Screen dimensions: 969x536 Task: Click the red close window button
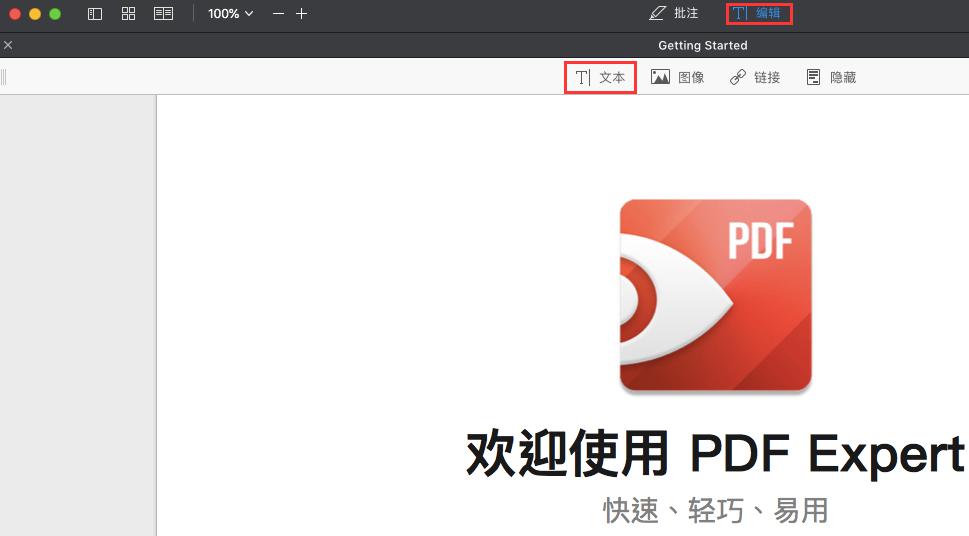(15, 14)
